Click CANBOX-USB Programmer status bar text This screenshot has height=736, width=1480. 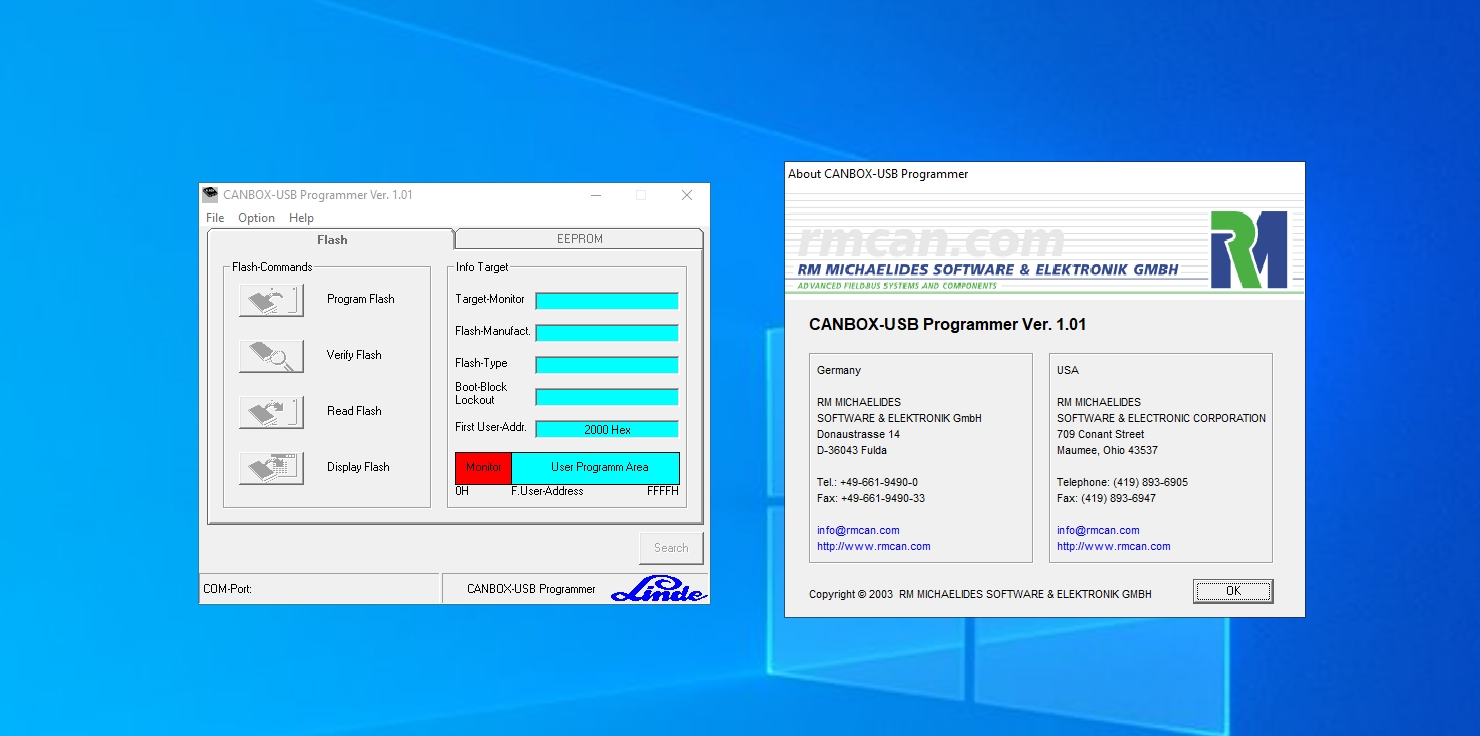click(531, 589)
